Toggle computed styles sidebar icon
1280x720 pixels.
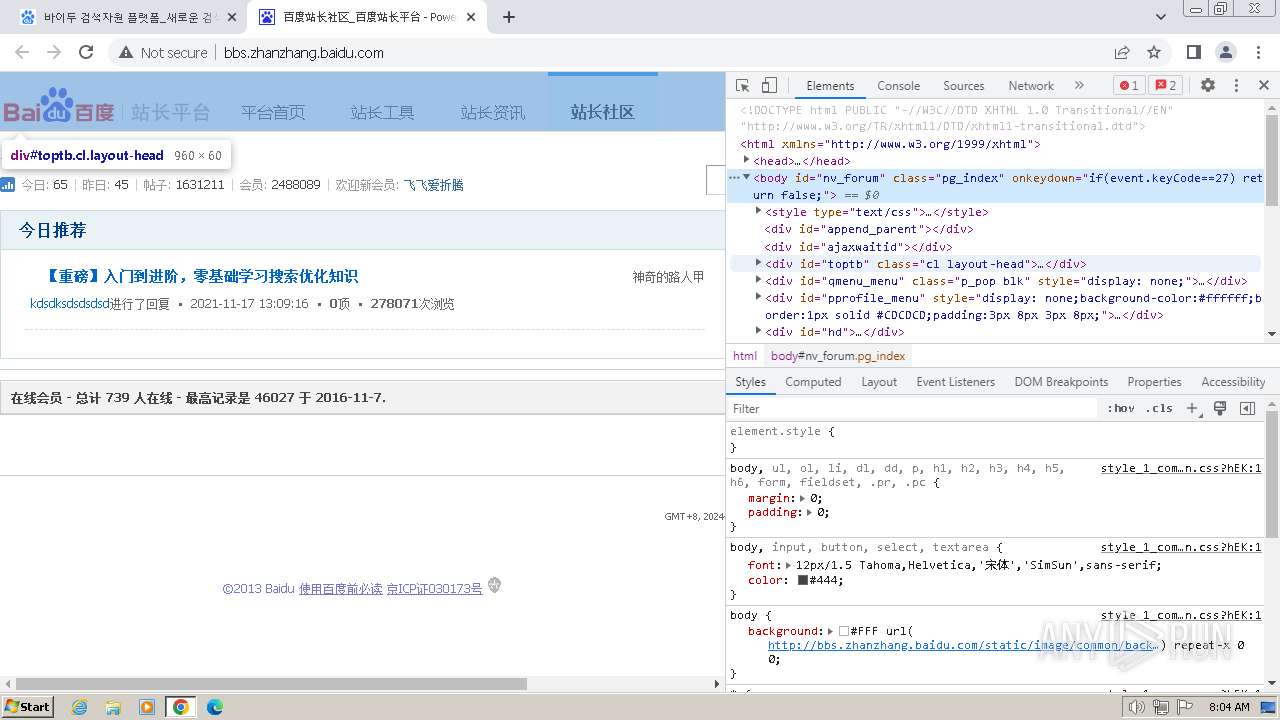click(1247, 408)
